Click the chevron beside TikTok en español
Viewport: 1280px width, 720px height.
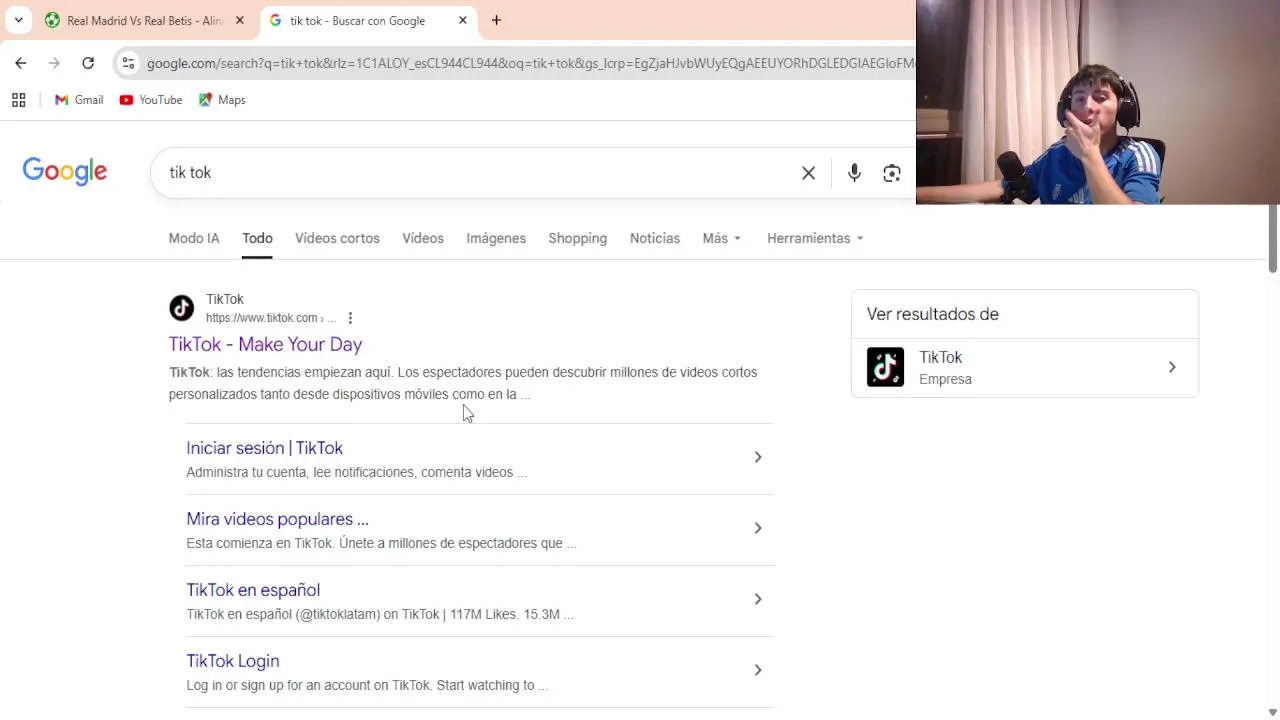(x=758, y=599)
